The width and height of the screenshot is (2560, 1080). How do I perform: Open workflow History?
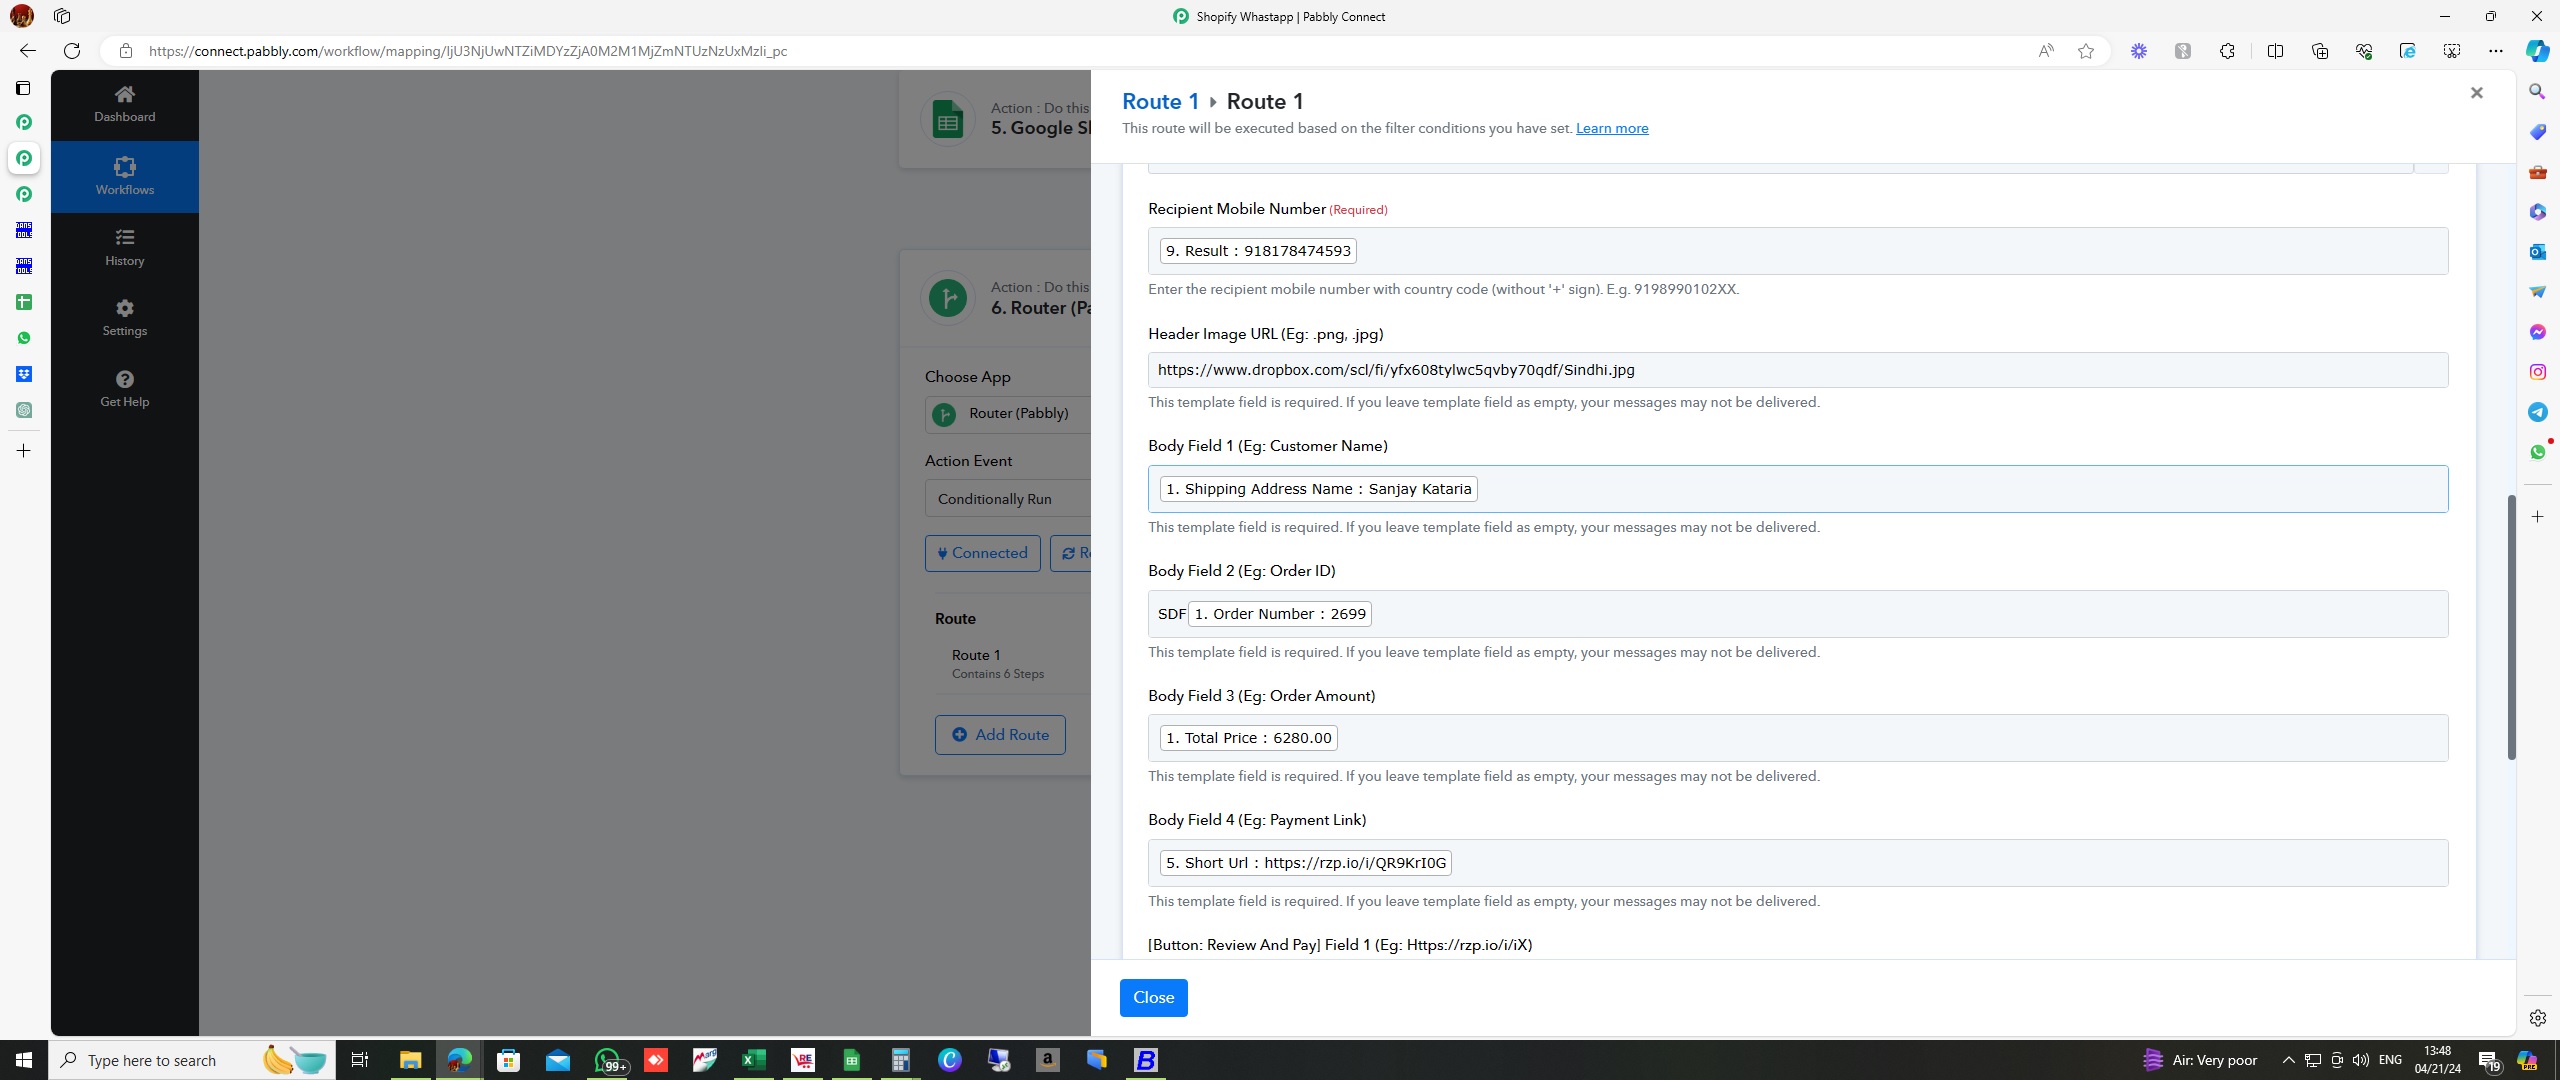pos(124,247)
